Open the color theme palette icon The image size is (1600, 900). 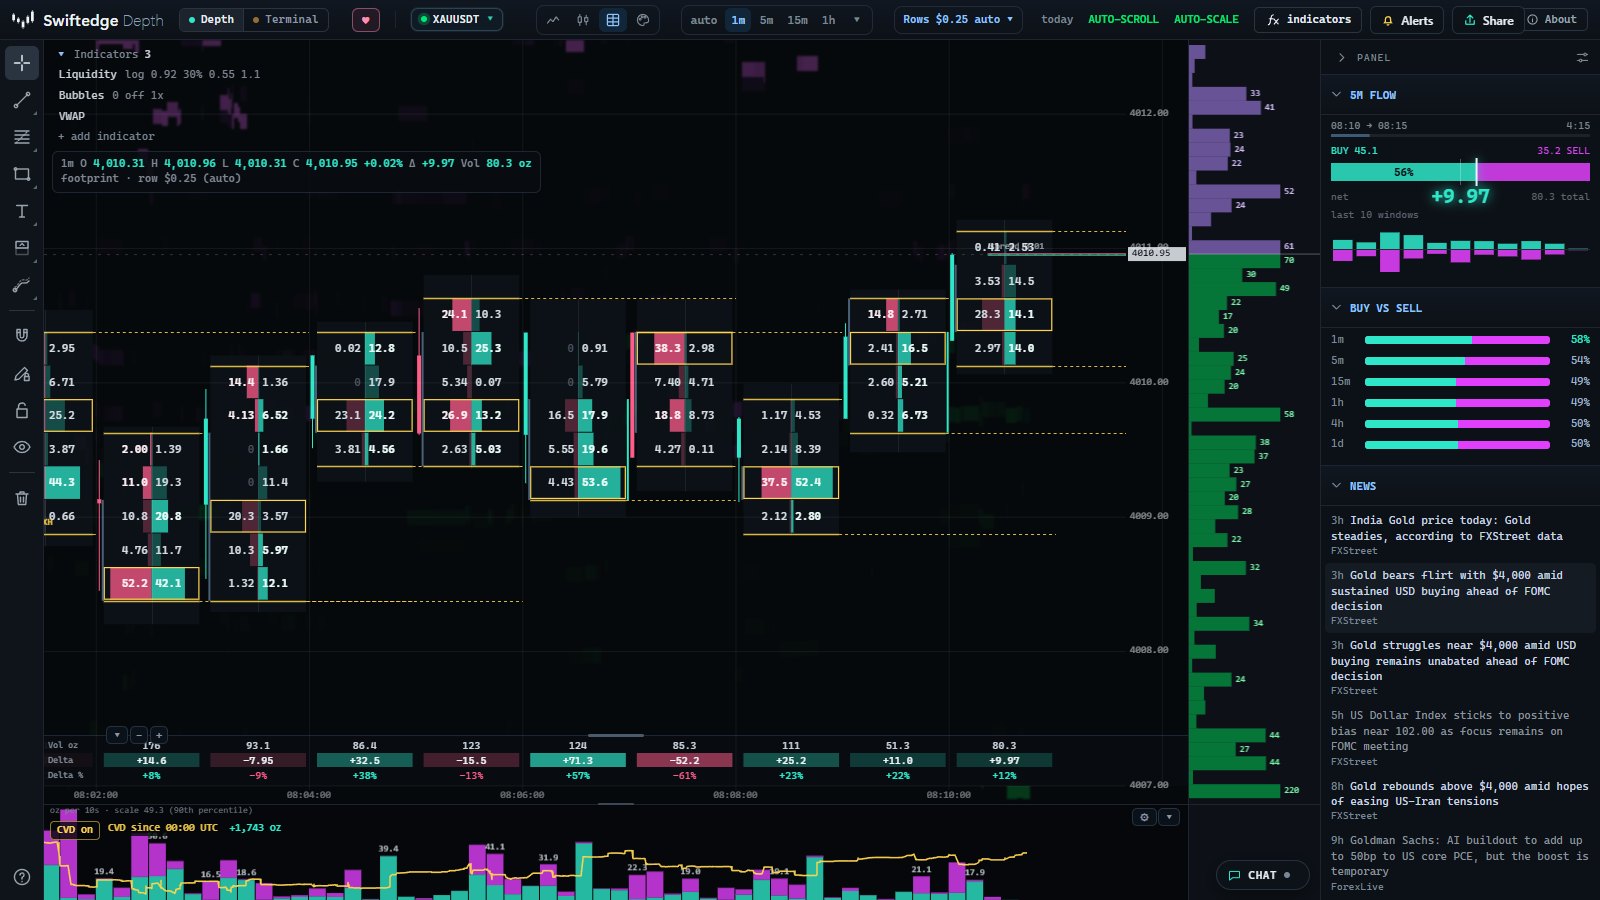[643, 20]
